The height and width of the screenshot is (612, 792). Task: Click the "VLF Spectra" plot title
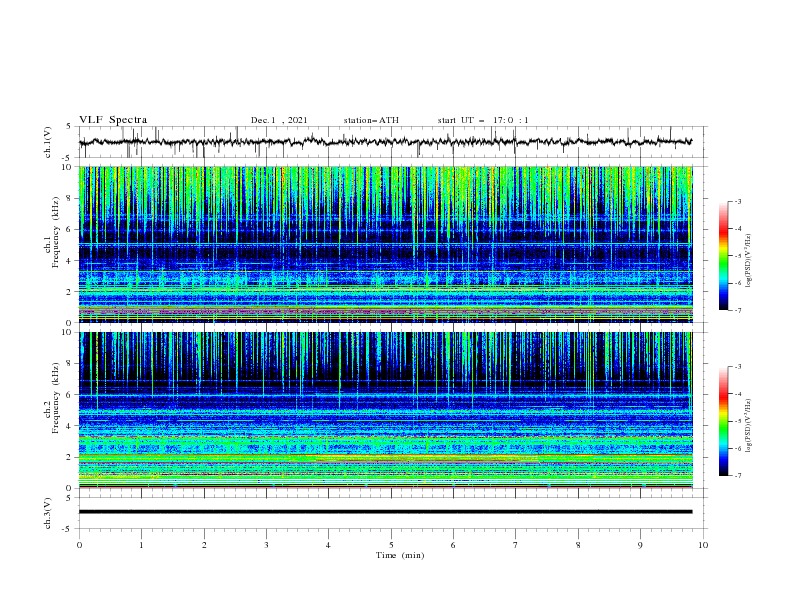[x=113, y=120]
